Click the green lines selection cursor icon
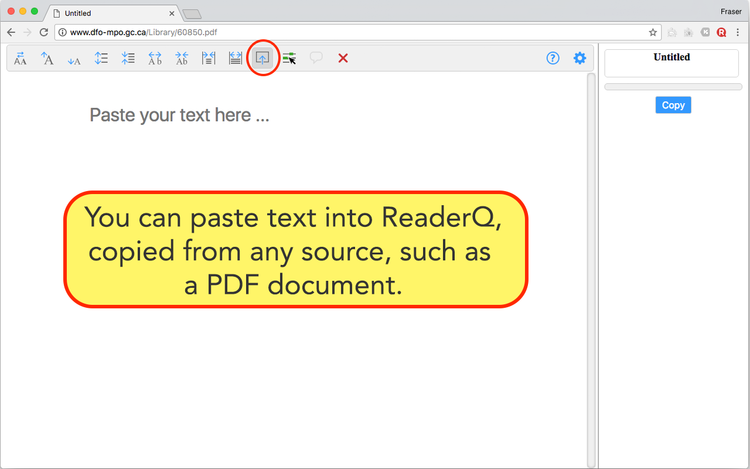The width and height of the screenshot is (750, 469). click(289, 58)
